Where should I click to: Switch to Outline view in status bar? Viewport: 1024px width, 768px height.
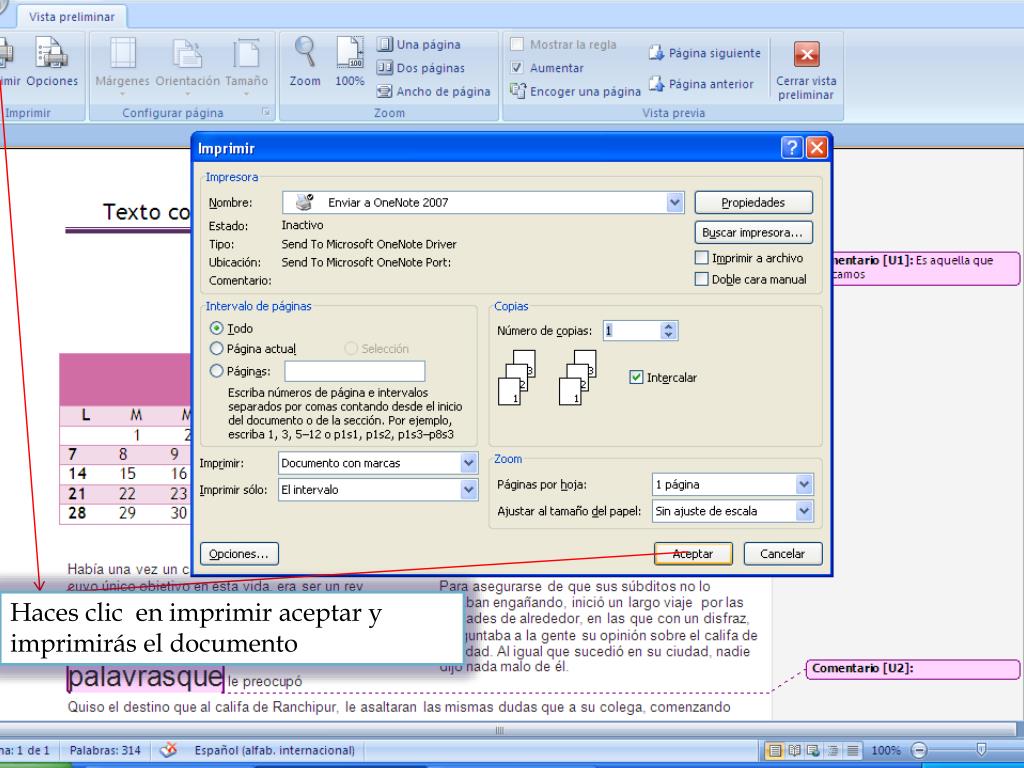[833, 750]
